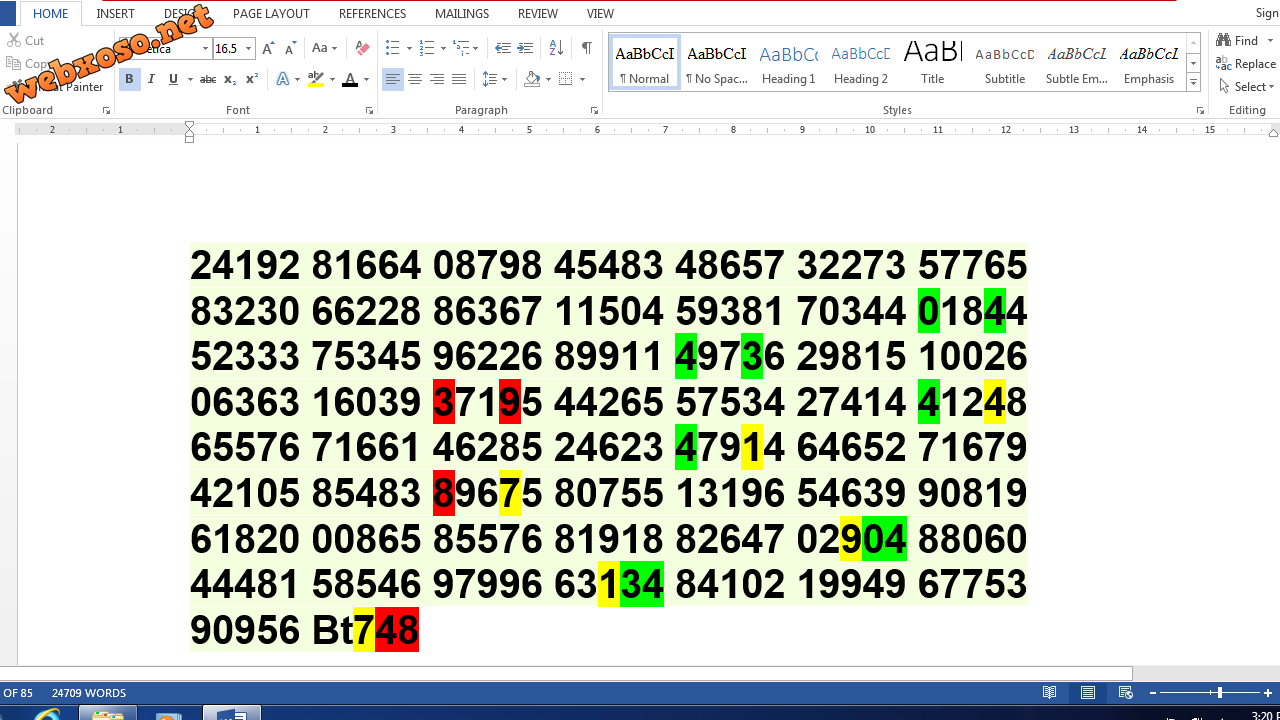Viewport: 1280px width, 720px height.
Task: Open the font size dropdown
Action: pos(248,48)
